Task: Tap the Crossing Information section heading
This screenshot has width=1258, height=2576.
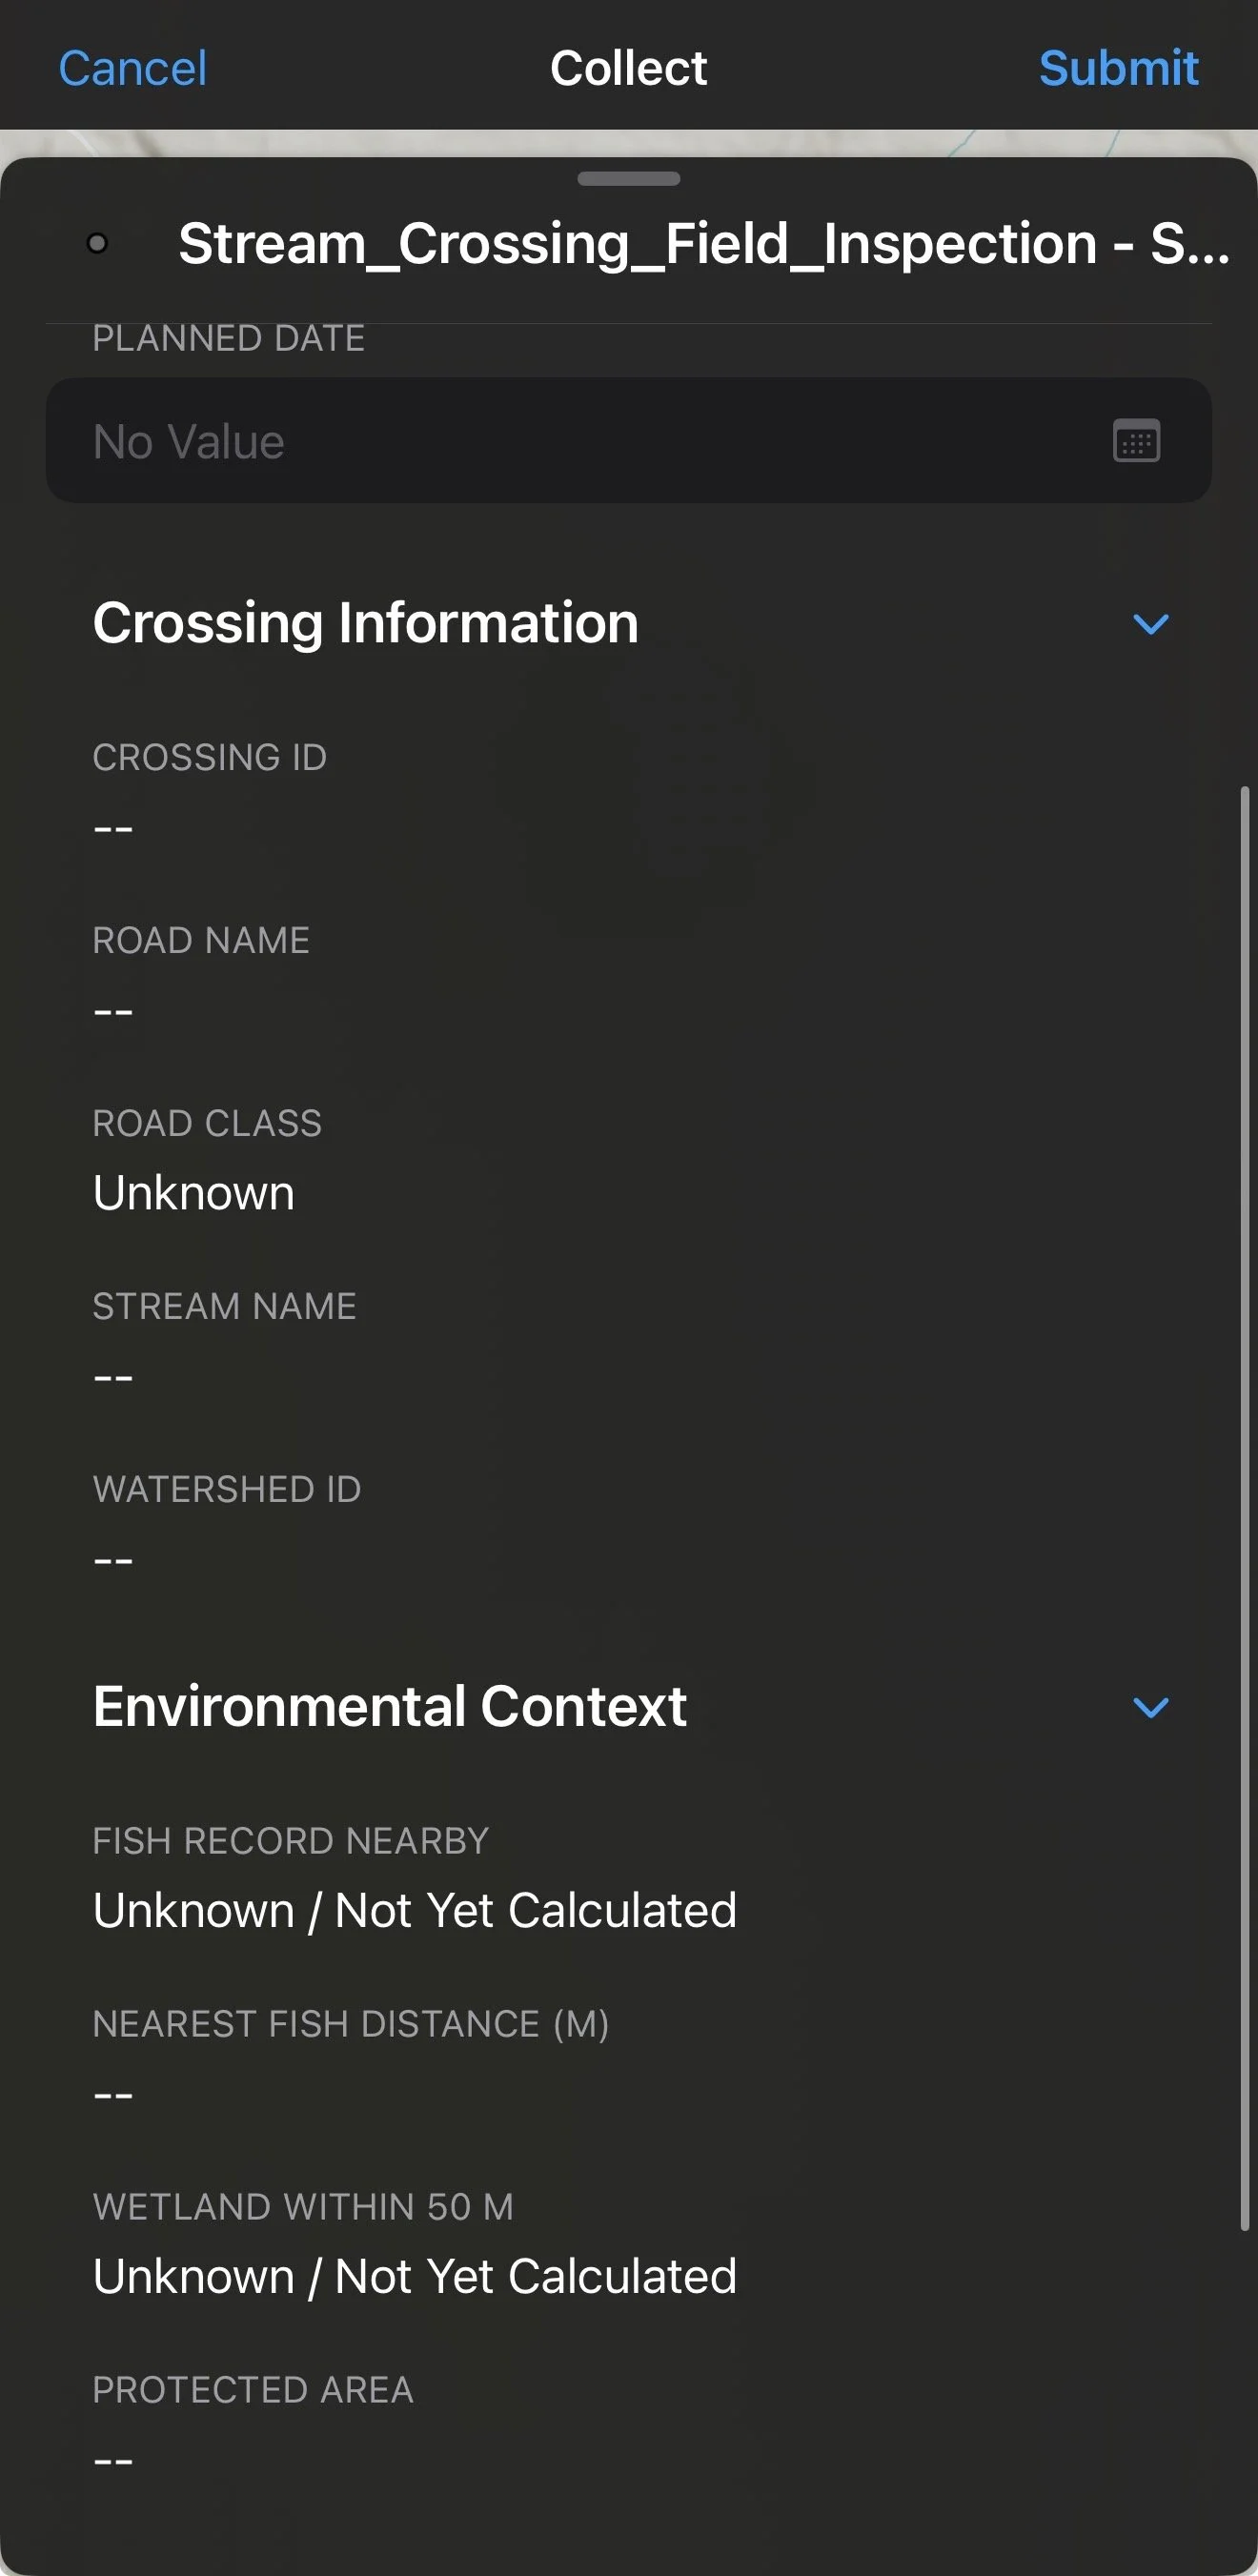Action: [x=365, y=623]
